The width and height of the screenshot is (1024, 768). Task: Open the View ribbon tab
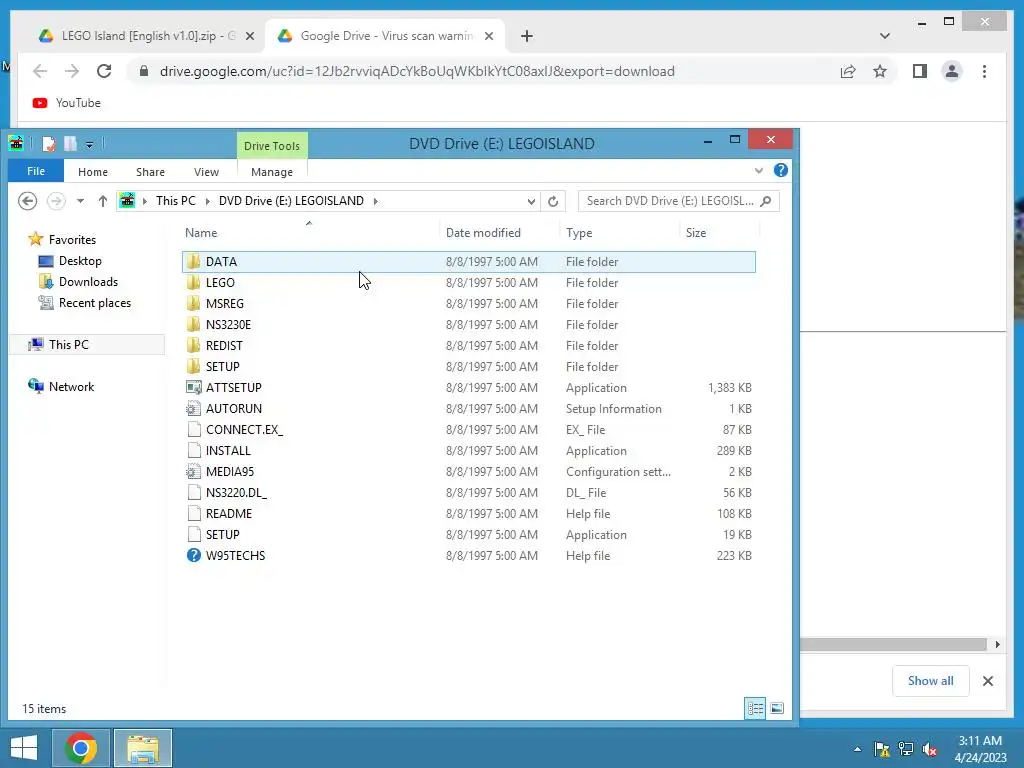click(x=206, y=172)
